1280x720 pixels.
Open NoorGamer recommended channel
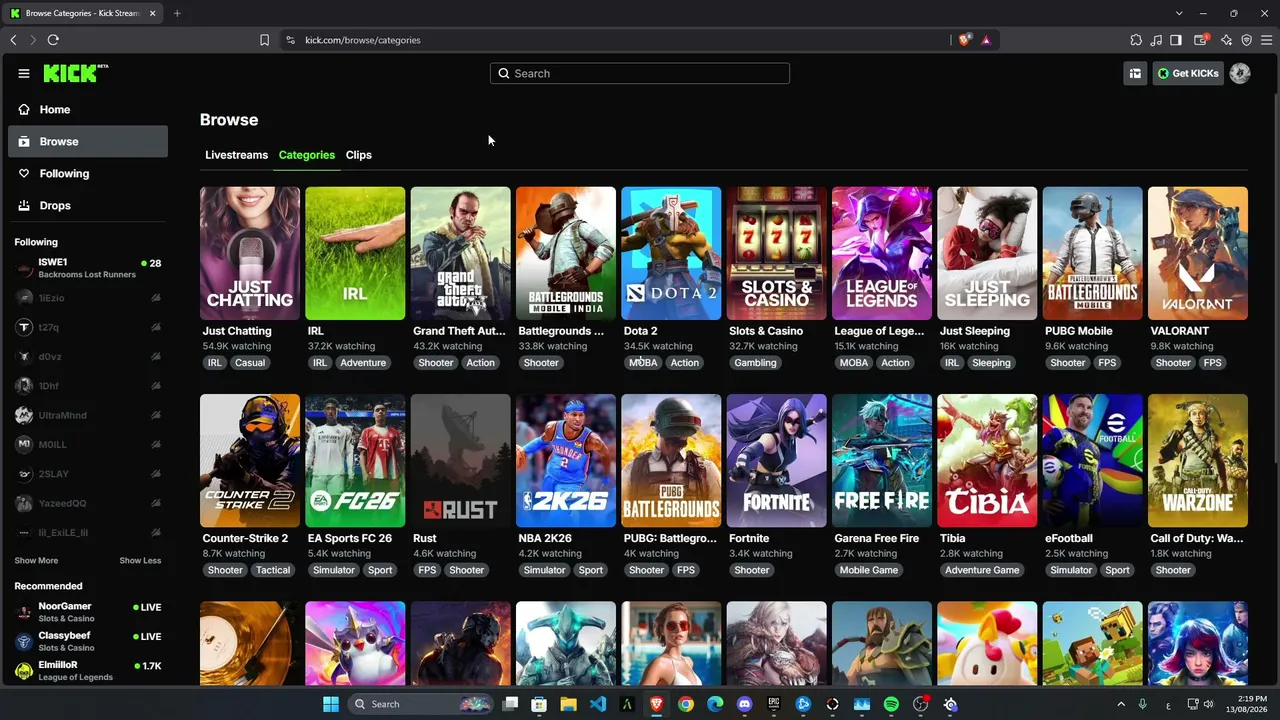88,612
